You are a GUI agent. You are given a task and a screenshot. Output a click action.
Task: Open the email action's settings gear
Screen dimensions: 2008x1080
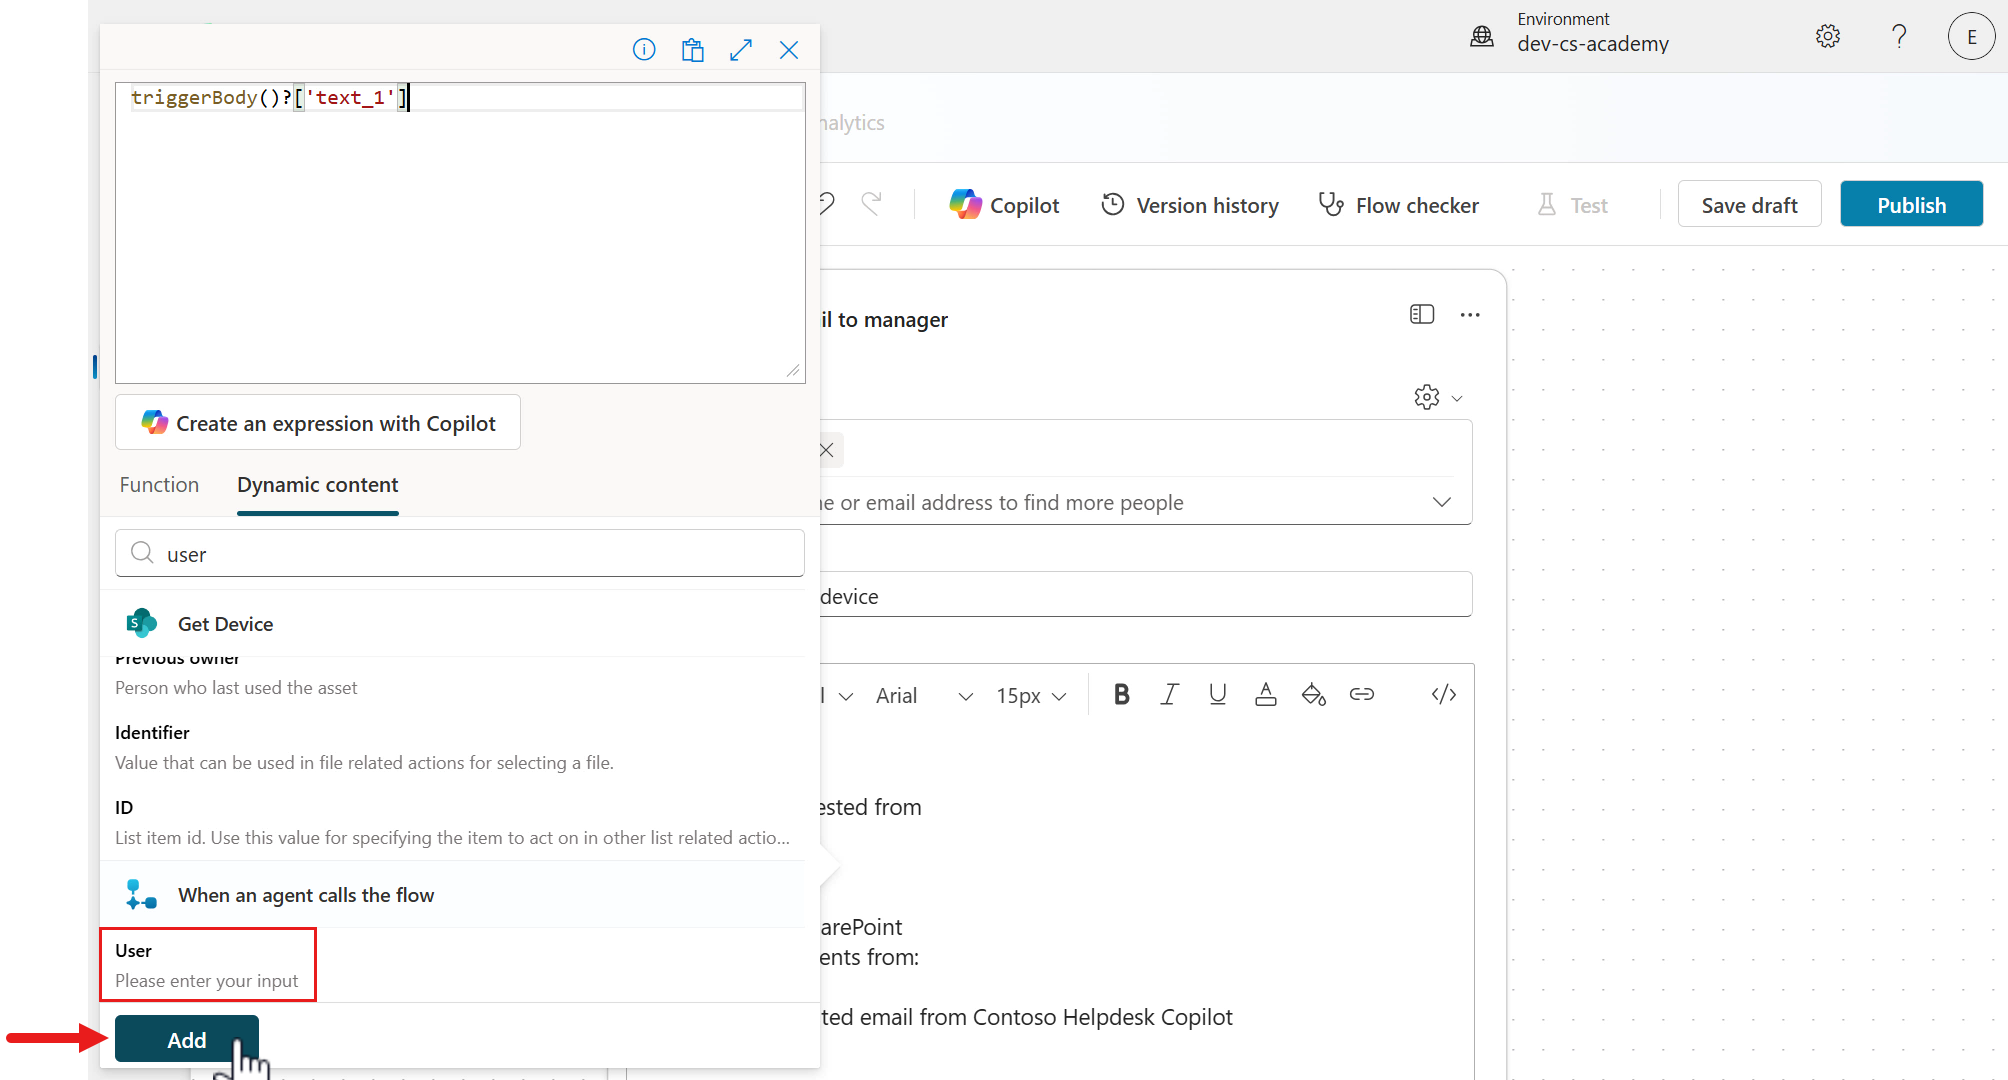click(1425, 397)
